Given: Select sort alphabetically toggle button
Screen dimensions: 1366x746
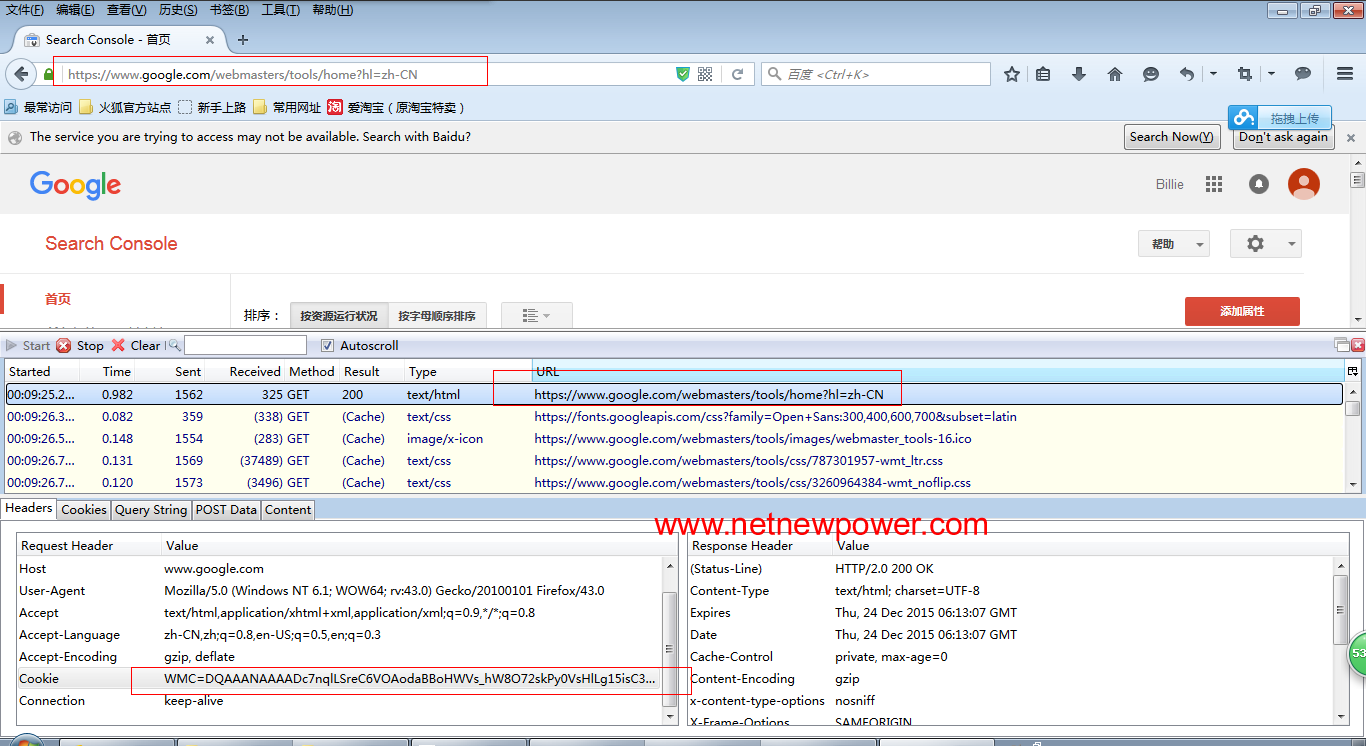Looking at the screenshot, I should coord(437,316).
